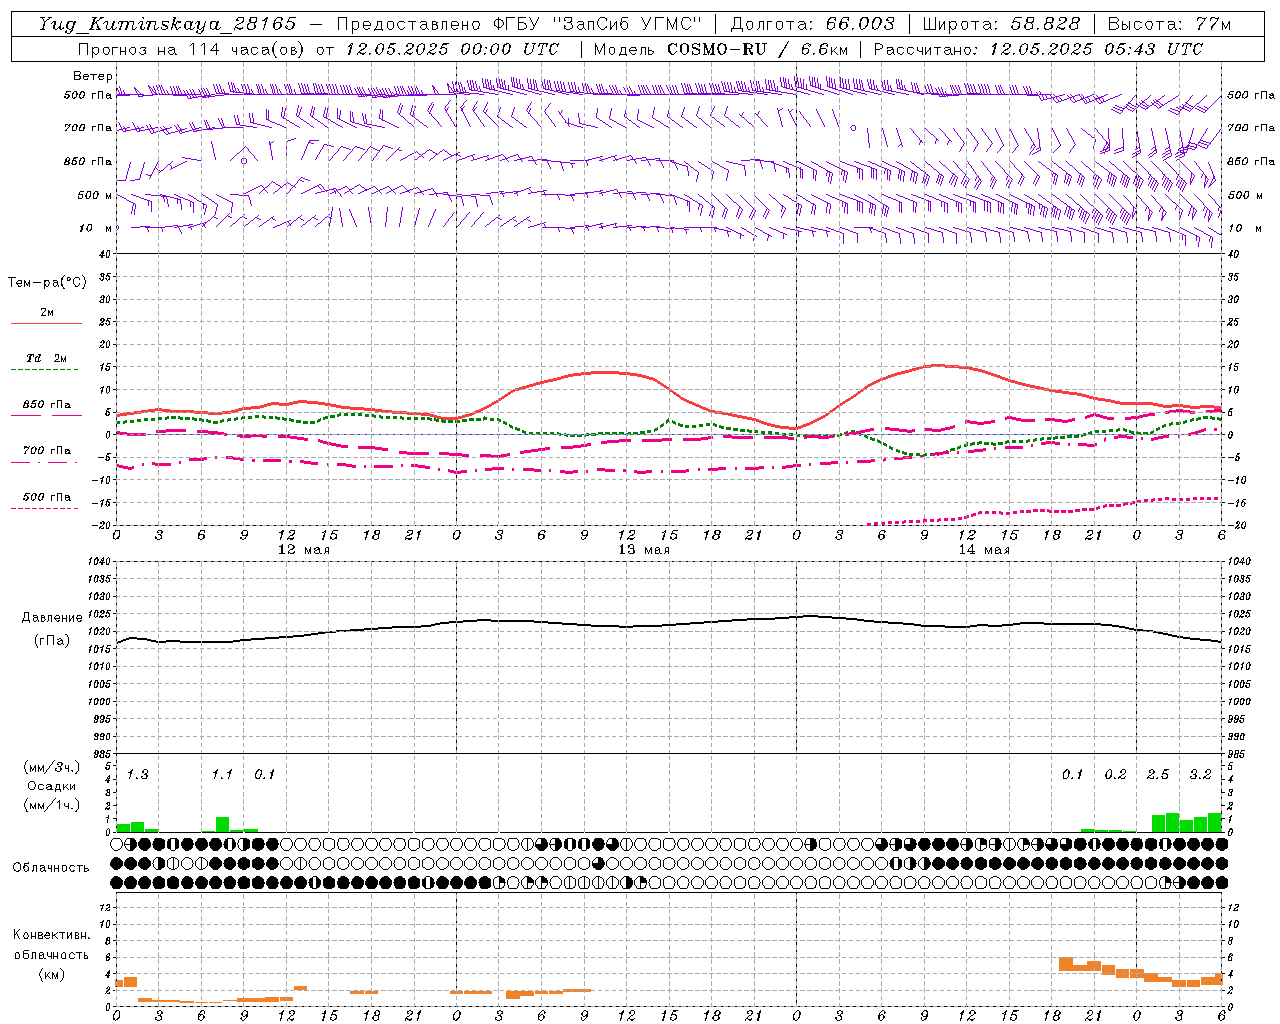The height and width of the screenshot is (1024, 1280).
Task: Click the Конвективн. label
Action: click(51, 935)
